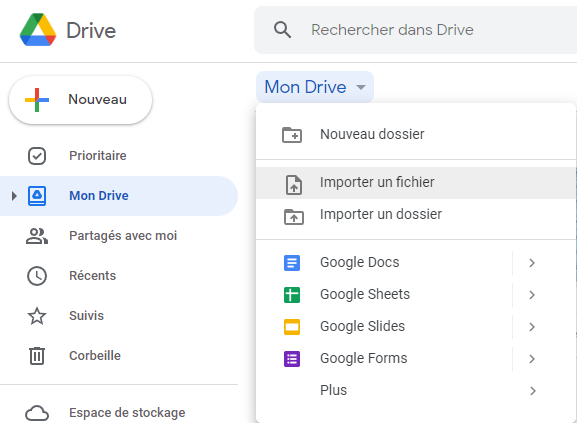Expand the Google Docs submenu chevron
This screenshot has width=577, height=423.
pyautogui.click(x=532, y=263)
